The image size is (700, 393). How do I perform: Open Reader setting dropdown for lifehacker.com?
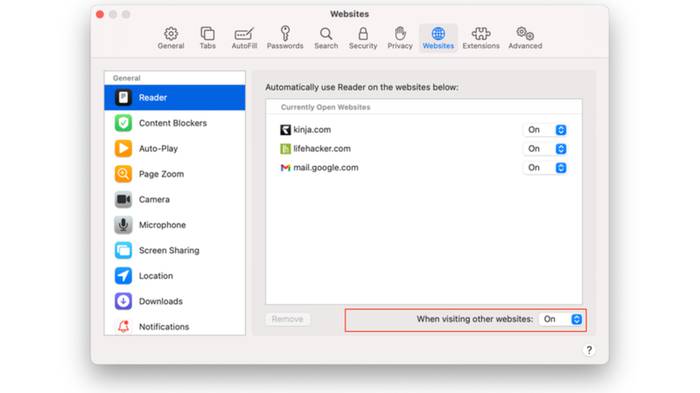[546, 148]
